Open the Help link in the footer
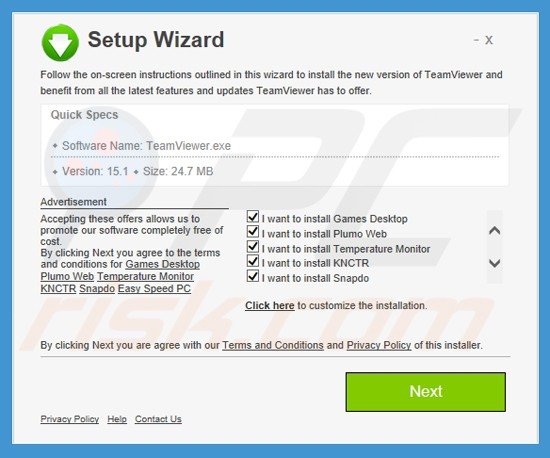The width and height of the screenshot is (550, 458). click(x=117, y=419)
